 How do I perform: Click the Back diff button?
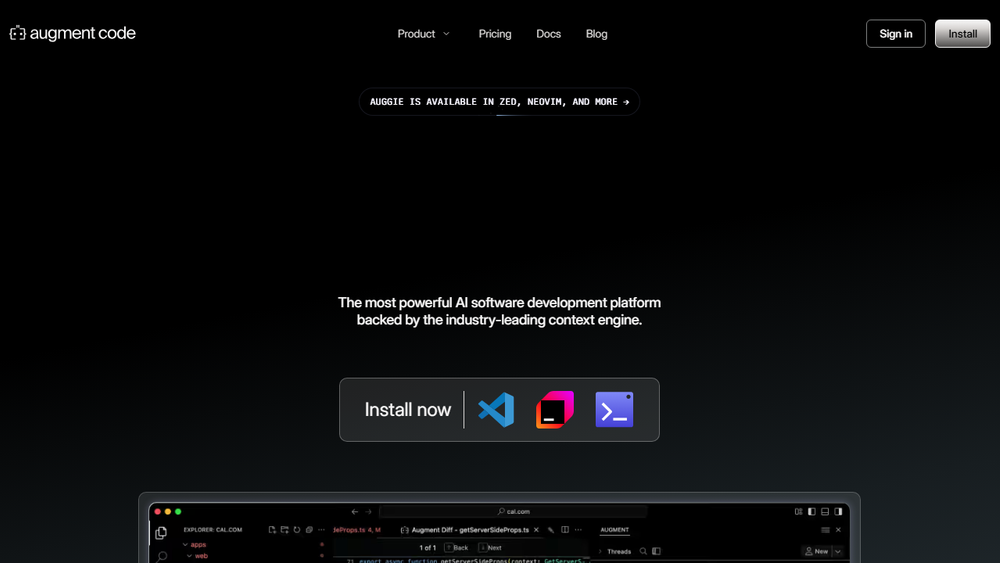(x=457, y=548)
